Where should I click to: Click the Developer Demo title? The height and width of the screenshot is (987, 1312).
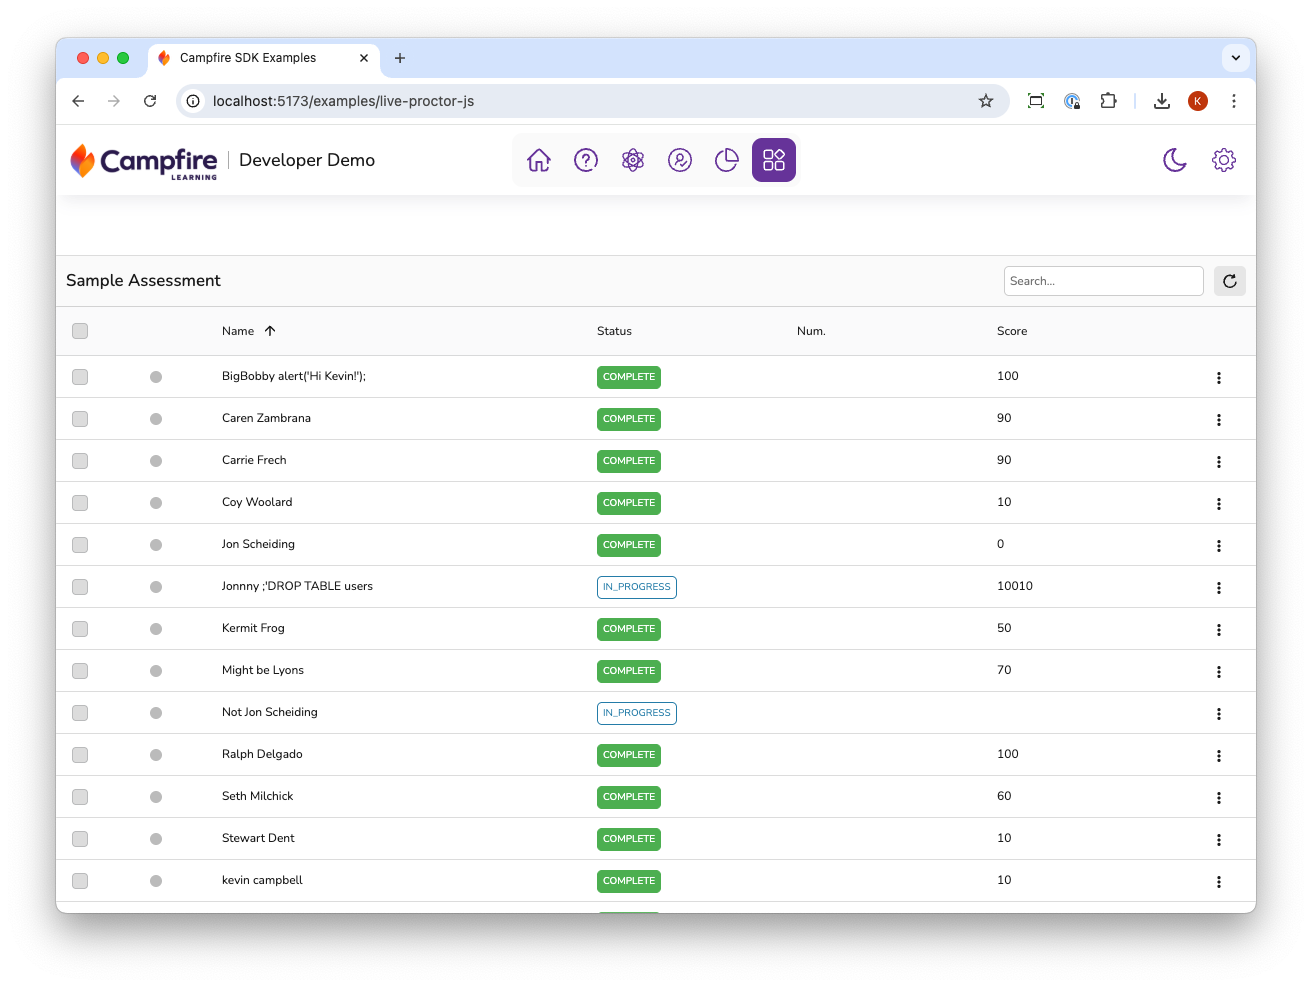(x=307, y=160)
